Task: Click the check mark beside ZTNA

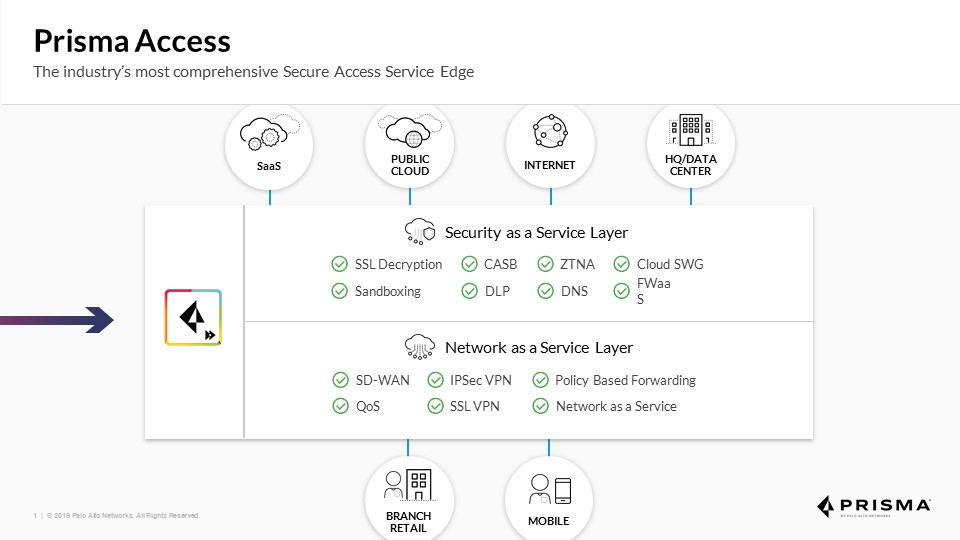Action: click(545, 264)
